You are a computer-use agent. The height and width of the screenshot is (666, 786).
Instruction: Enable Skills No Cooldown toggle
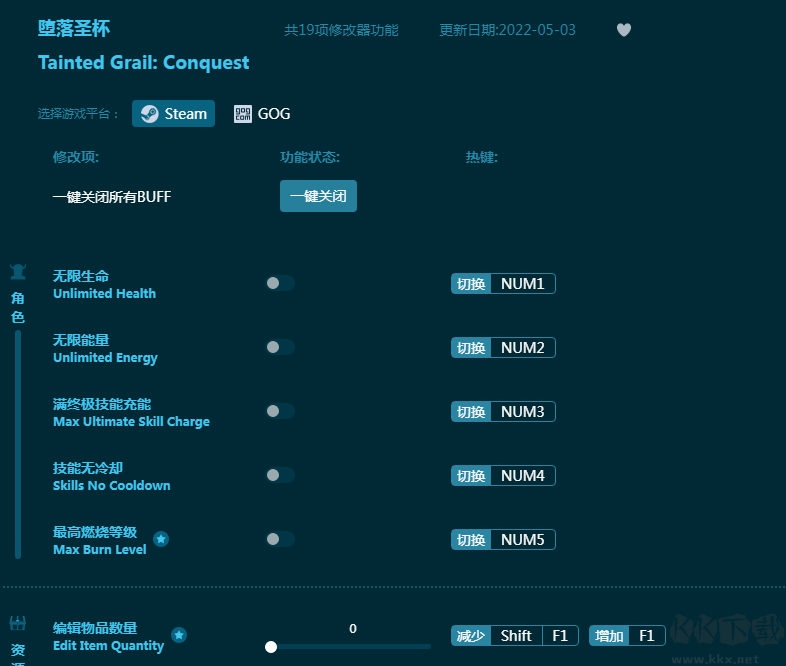click(280, 475)
